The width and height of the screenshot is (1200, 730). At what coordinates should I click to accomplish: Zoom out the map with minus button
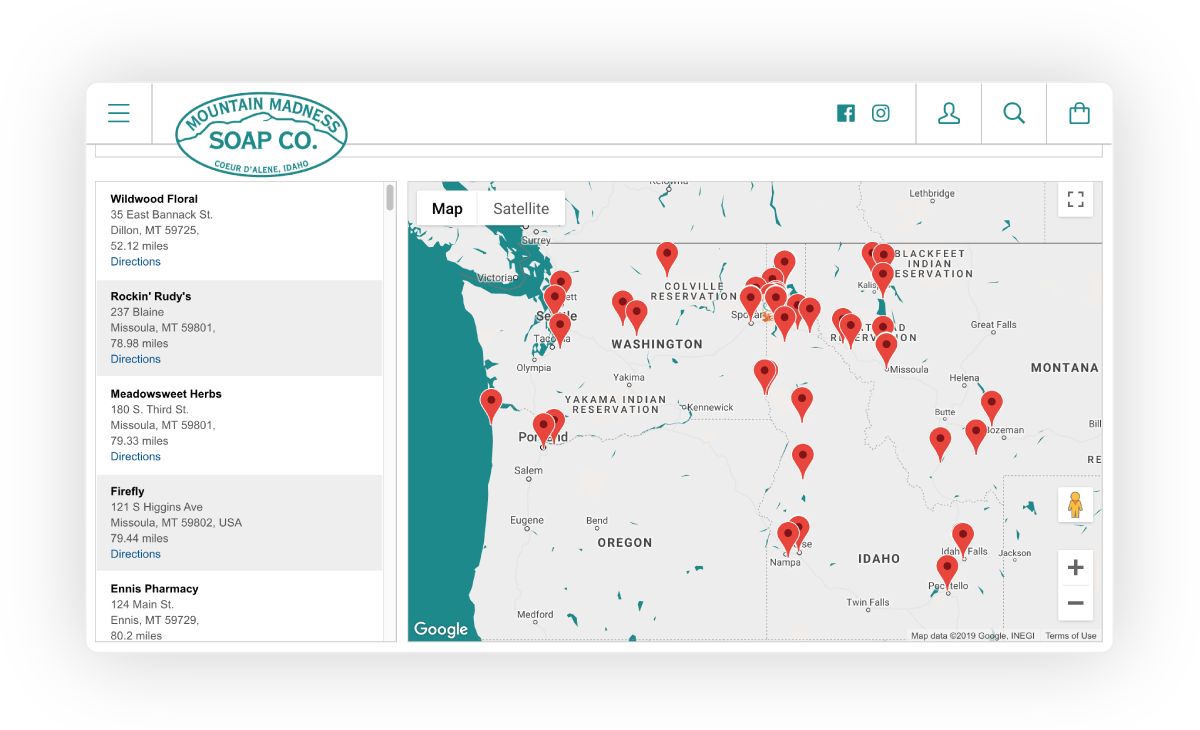point(1076,603)
